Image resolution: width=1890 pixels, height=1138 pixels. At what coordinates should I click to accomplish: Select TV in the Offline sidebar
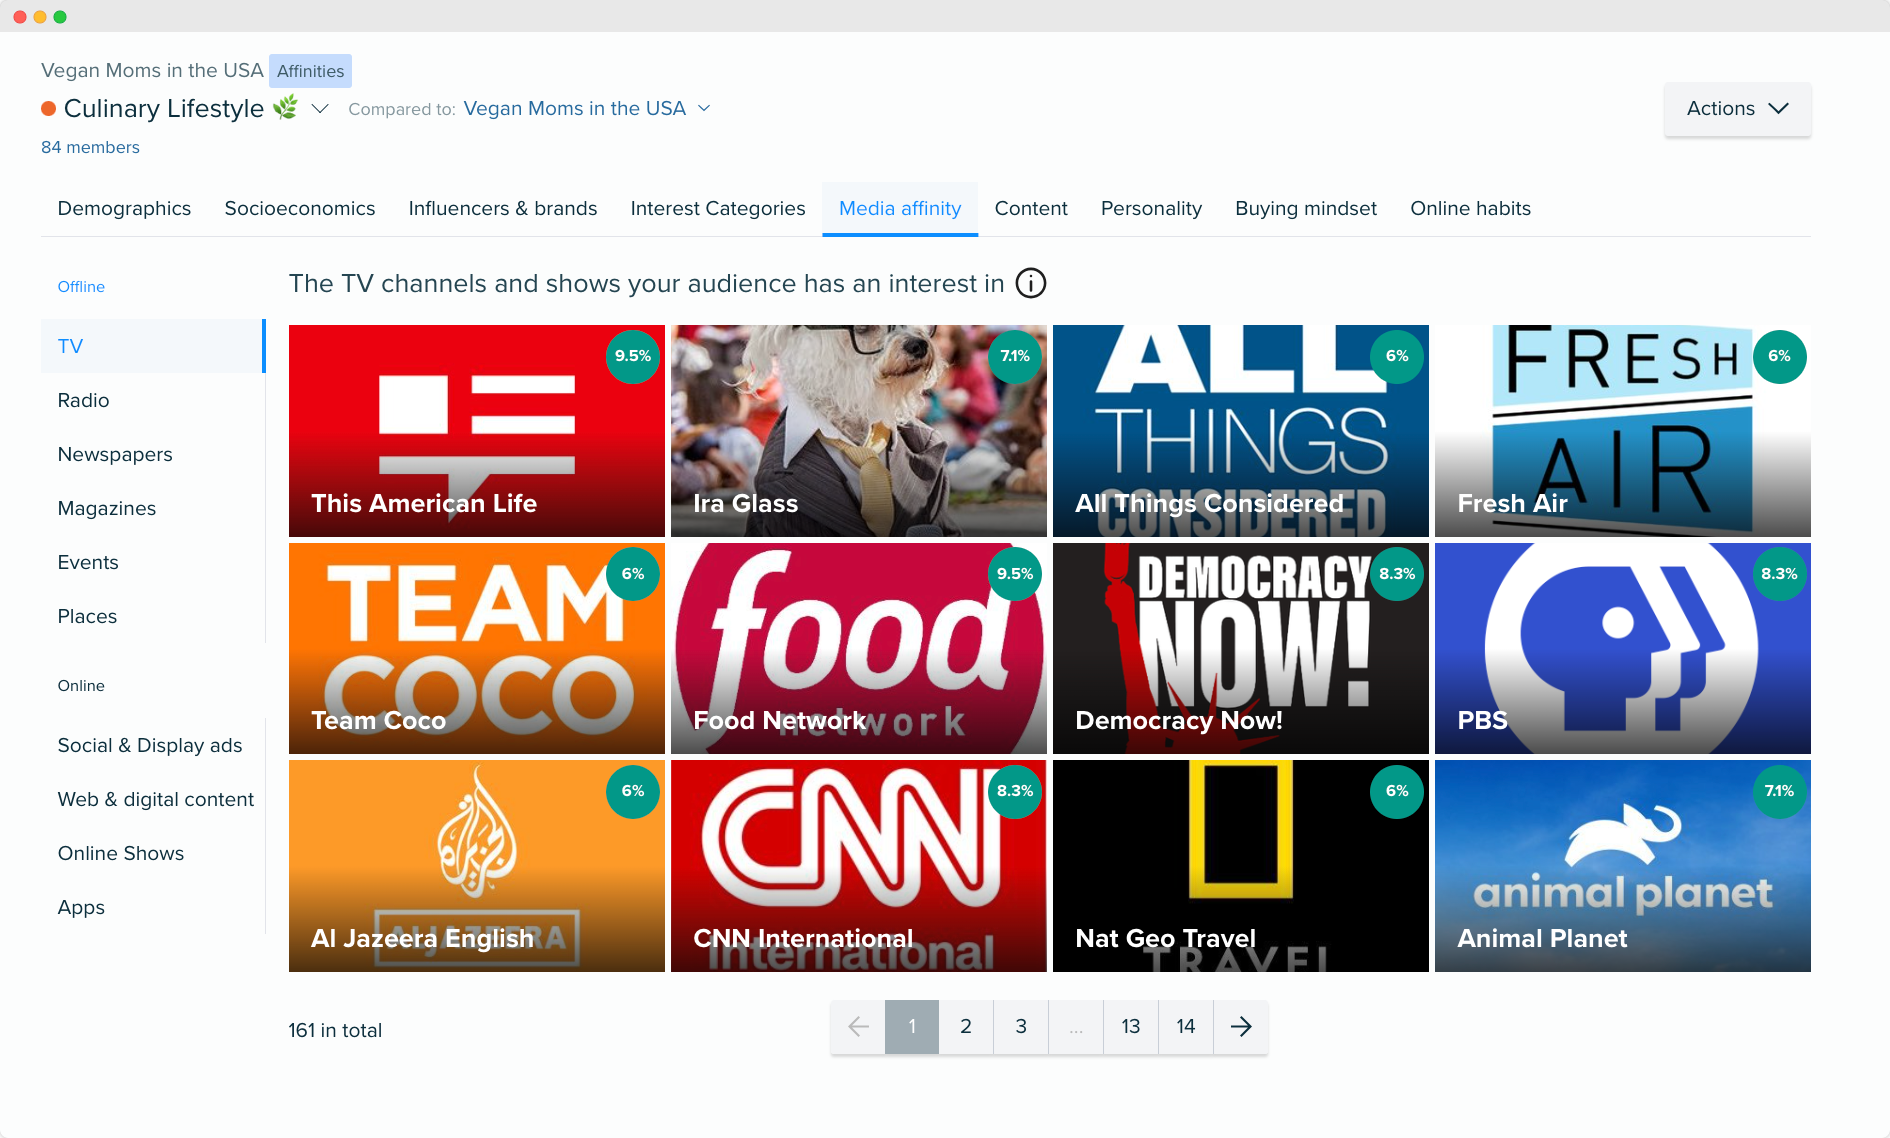coord(153,346)
